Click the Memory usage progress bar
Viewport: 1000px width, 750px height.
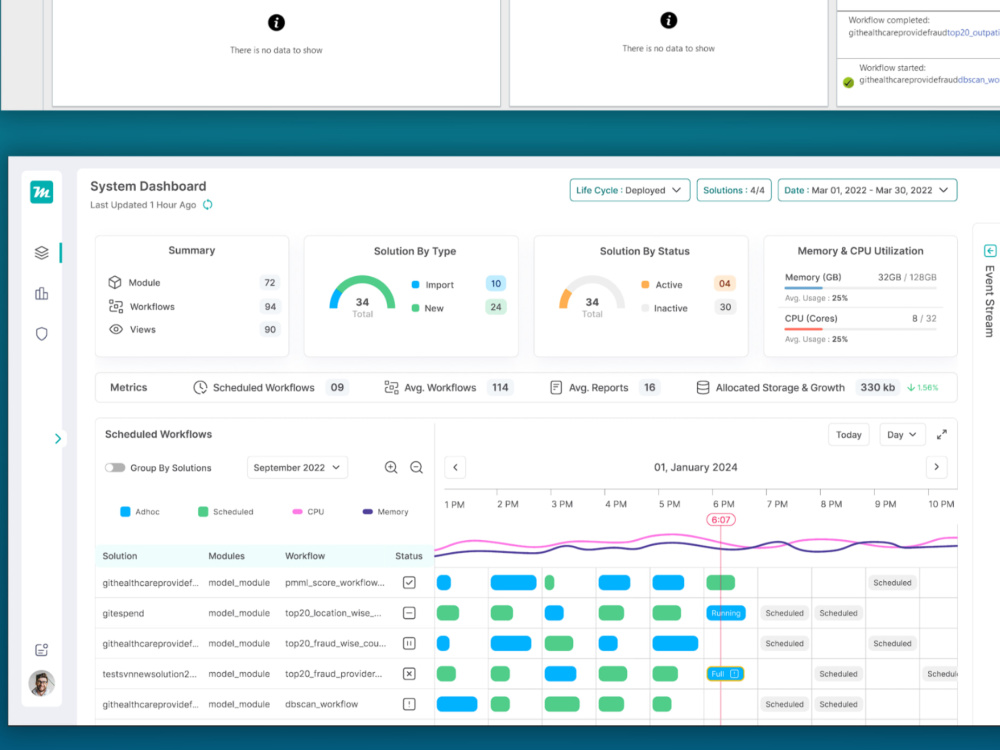pyautogui.click(x=860, y=288)
